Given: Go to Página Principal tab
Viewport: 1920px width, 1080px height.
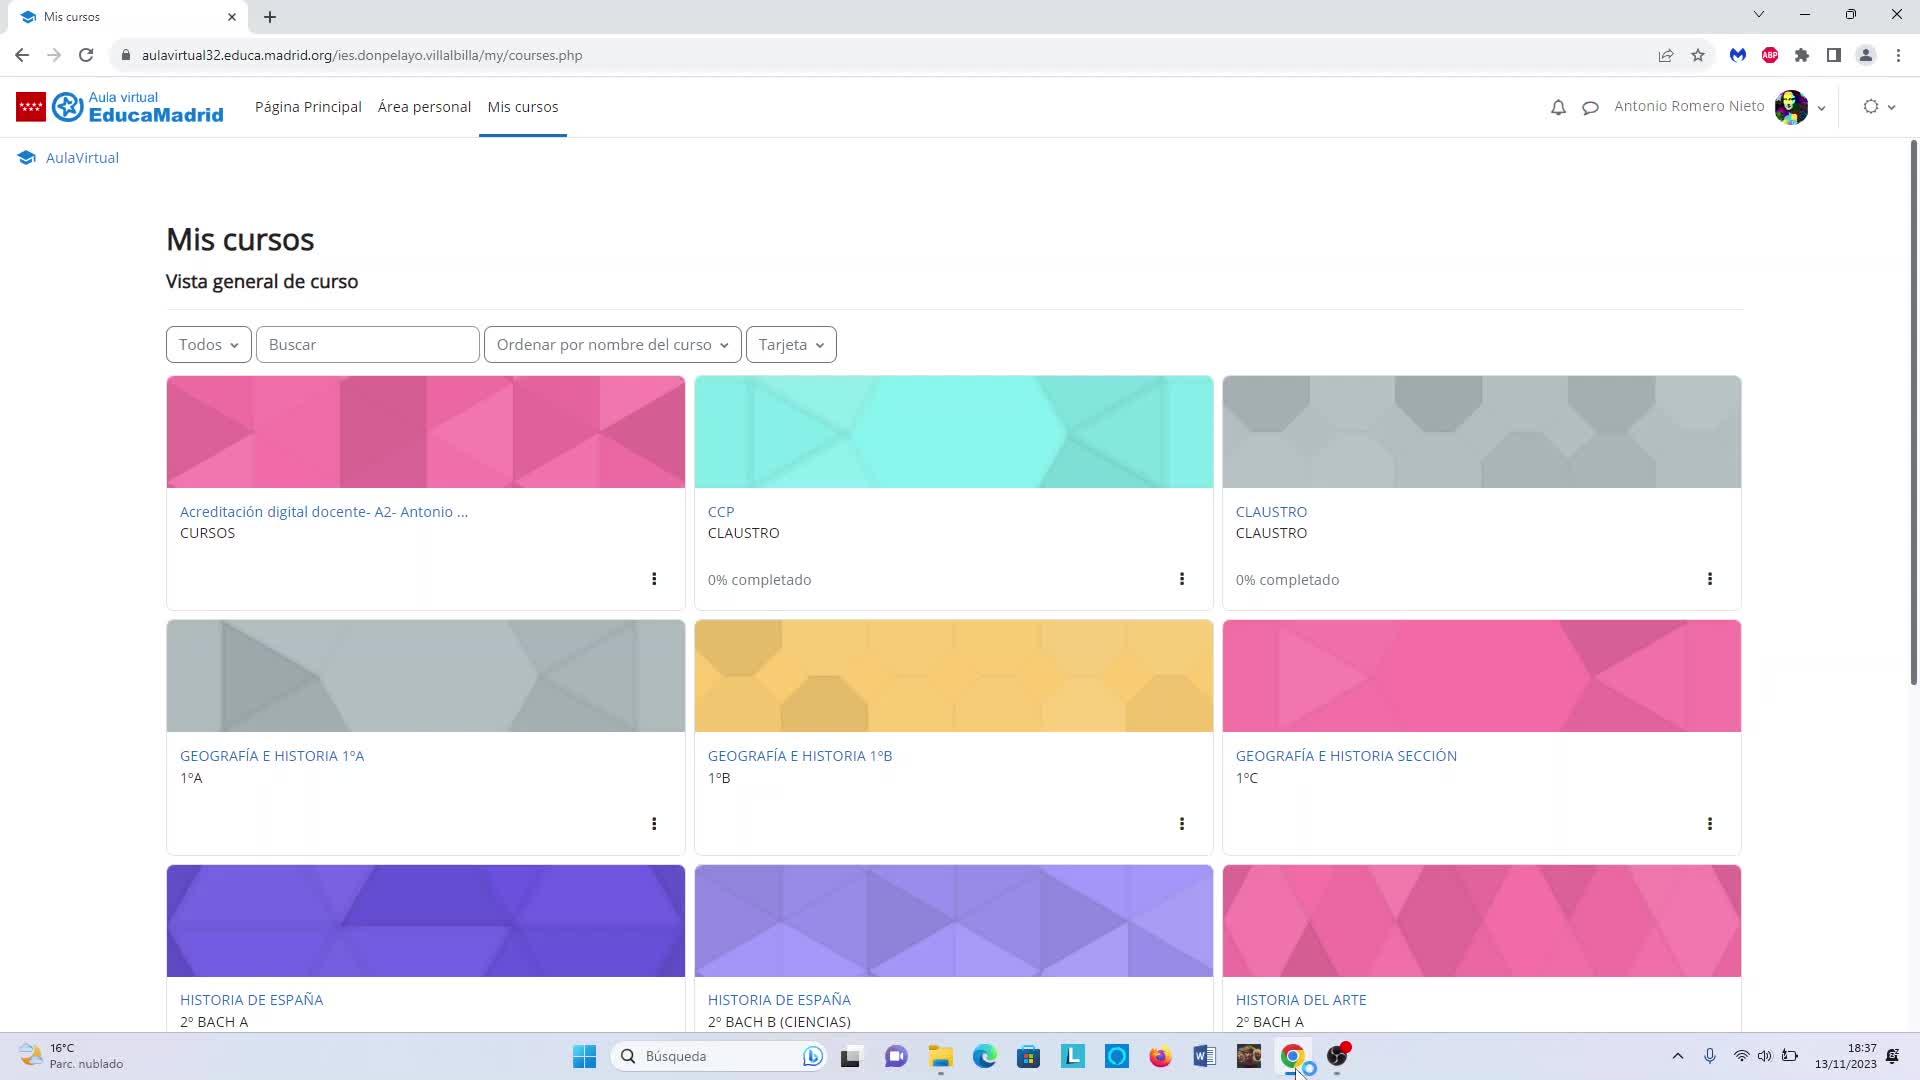Looking at the screenshot, I should 308,107.
